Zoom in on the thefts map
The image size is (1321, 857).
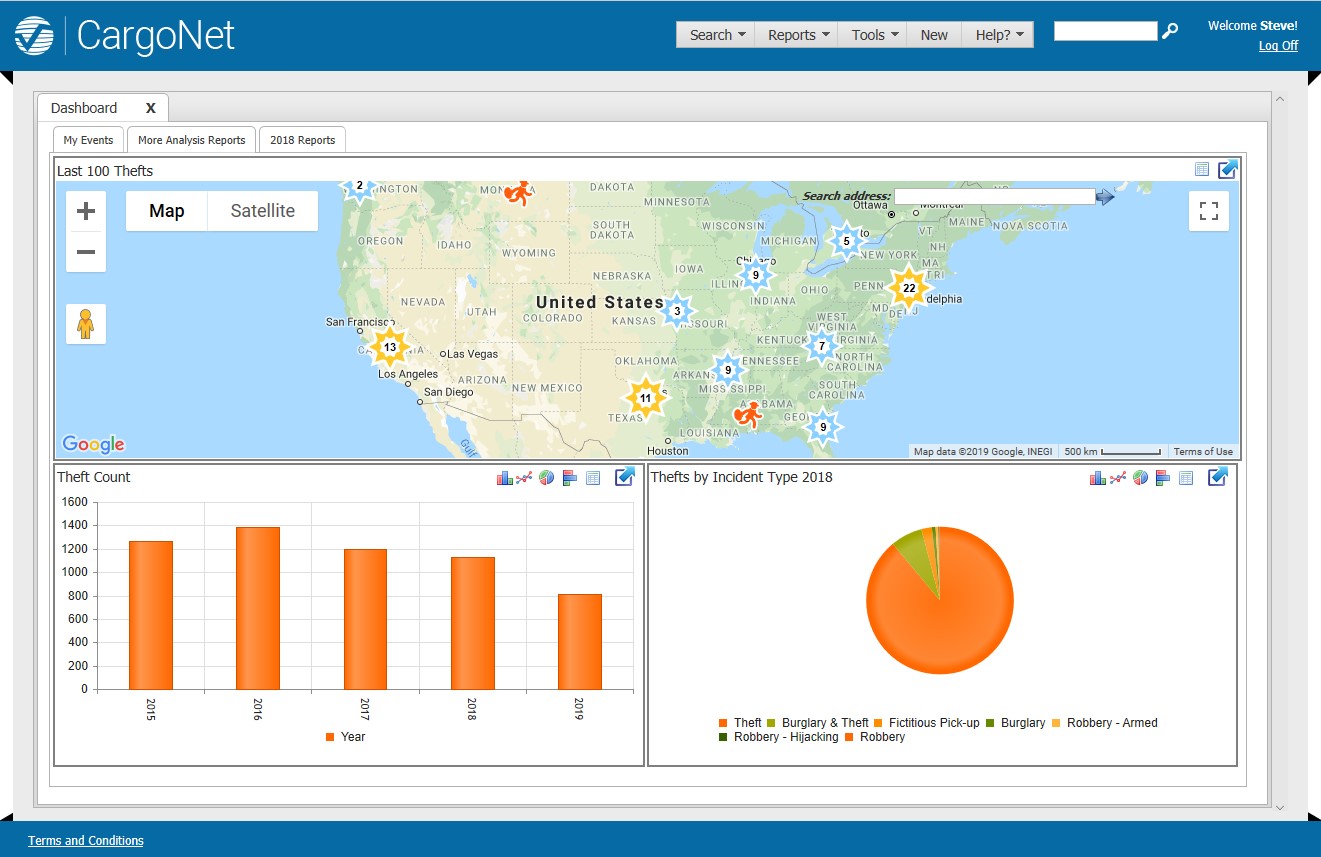pos(86,211)
